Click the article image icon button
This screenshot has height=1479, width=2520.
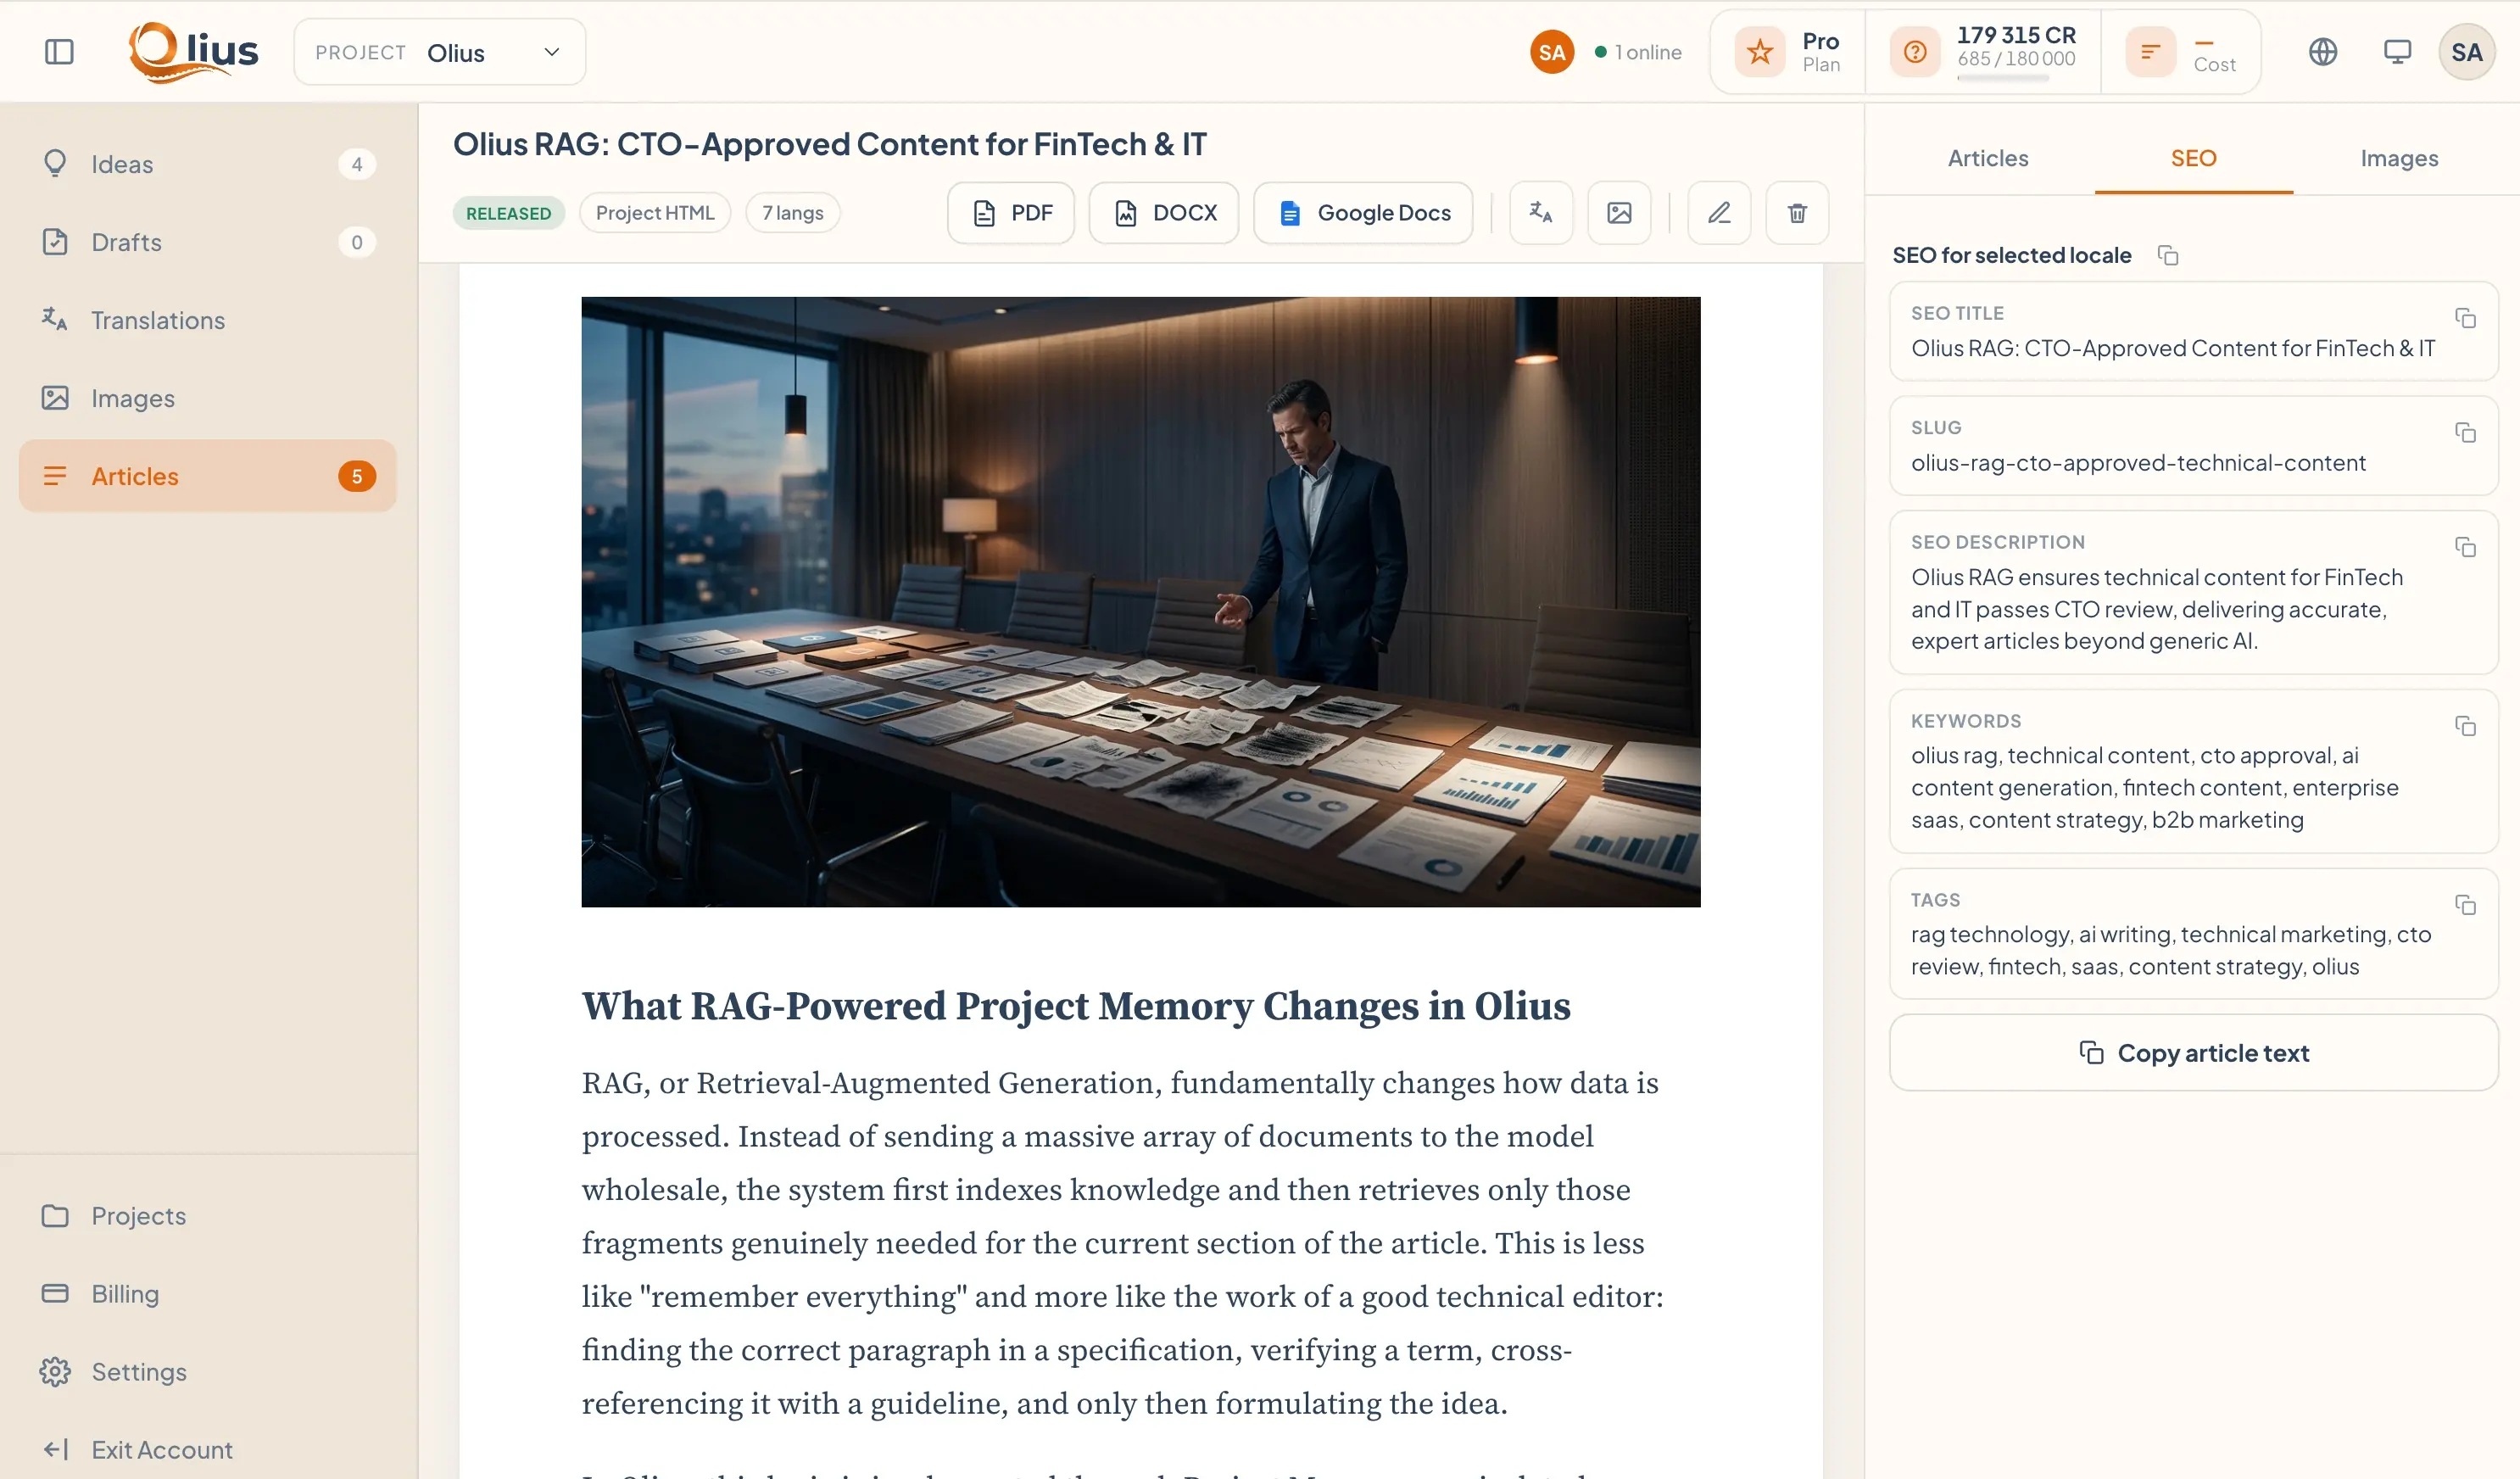pos(1619,213)
